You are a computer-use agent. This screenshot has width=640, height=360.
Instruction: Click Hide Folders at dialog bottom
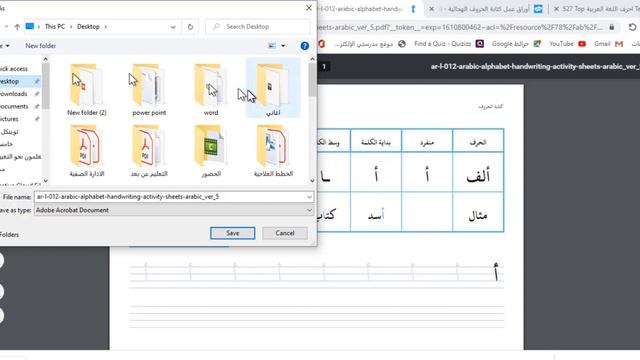[9, 235]
